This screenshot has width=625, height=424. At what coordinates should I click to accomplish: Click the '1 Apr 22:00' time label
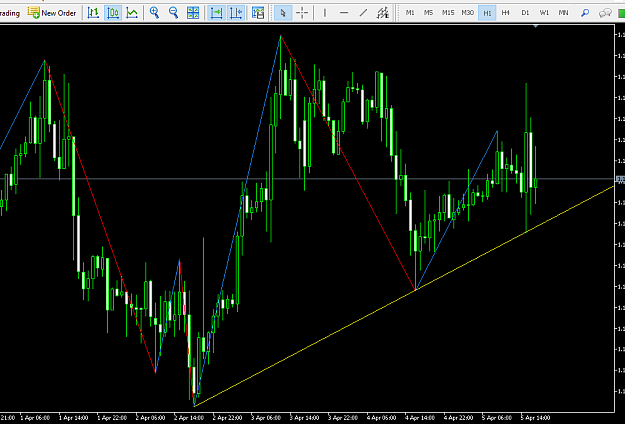pos(112,418)
